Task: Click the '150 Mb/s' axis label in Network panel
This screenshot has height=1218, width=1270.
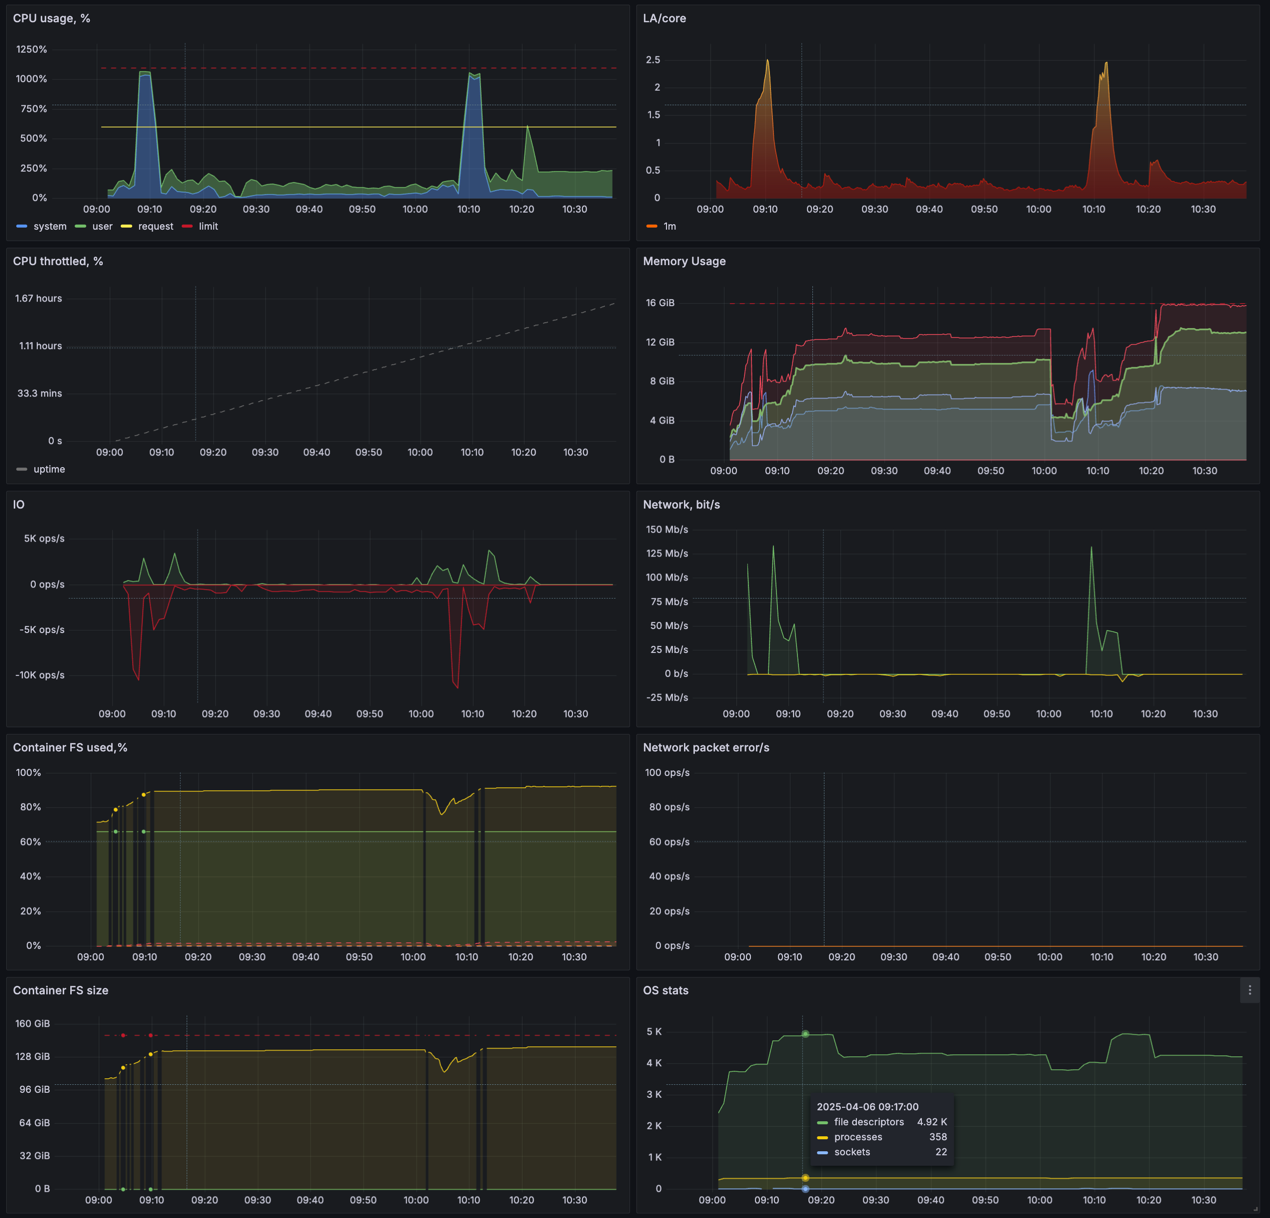Action: [x=667, y=529]
